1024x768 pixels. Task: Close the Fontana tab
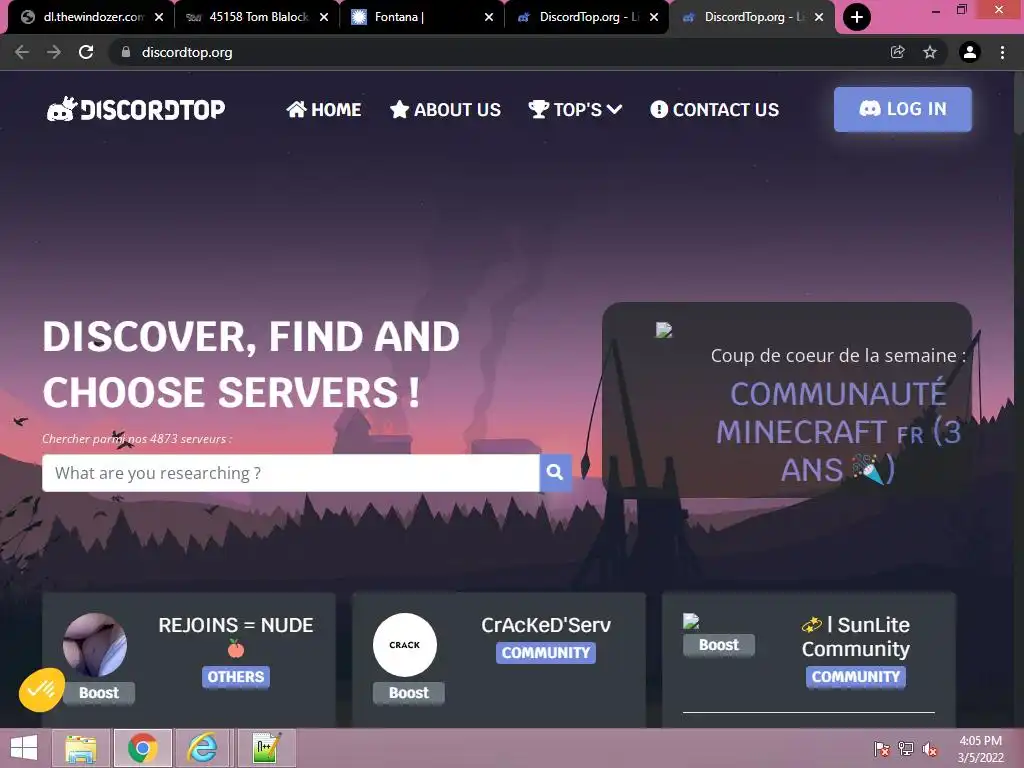coord(488,17)
